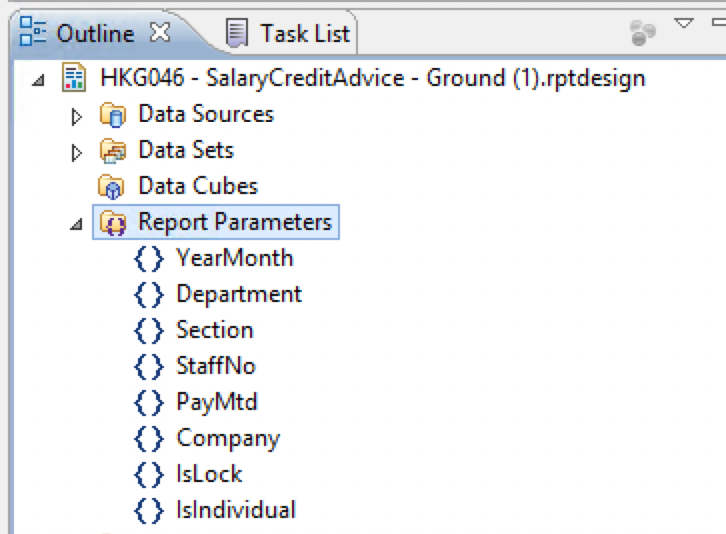
Task: Click the IsLock parameter braces icon
Action: coord(148,474)
